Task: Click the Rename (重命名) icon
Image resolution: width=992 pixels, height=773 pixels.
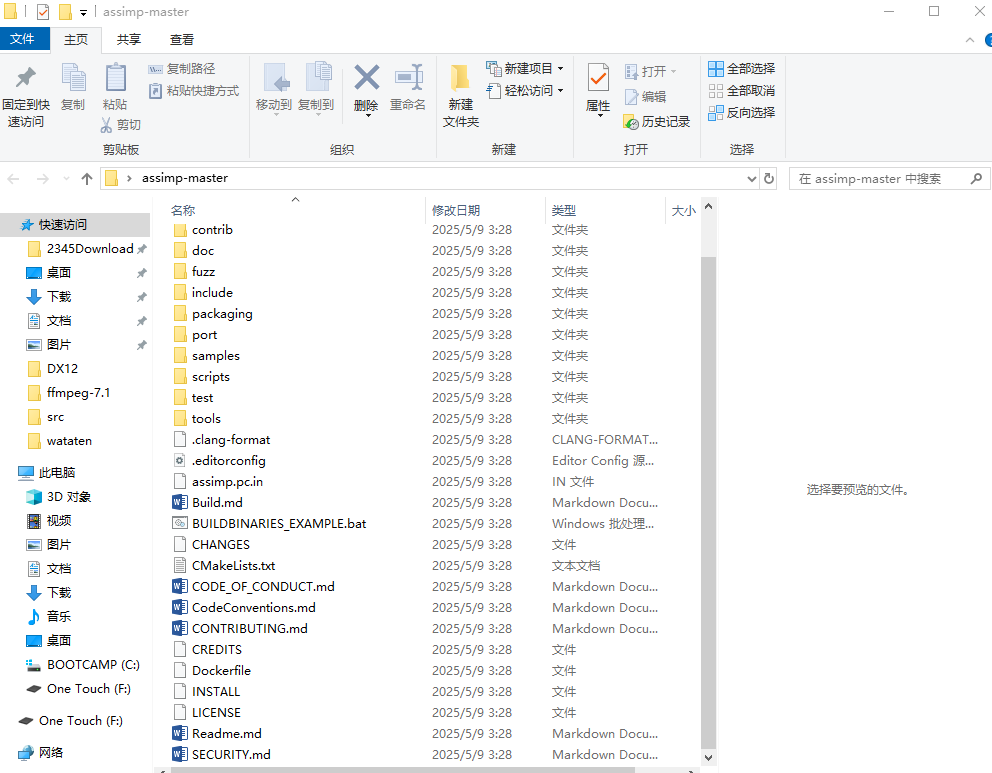Action: click(x=409, y=77)
